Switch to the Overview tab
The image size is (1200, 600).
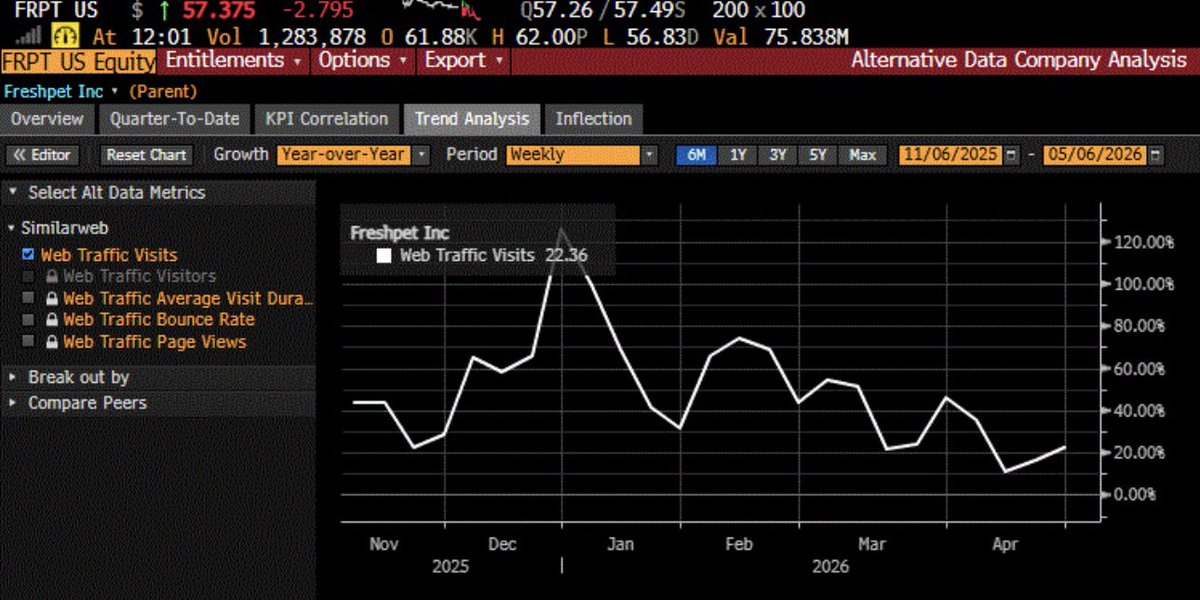(47, 119)
